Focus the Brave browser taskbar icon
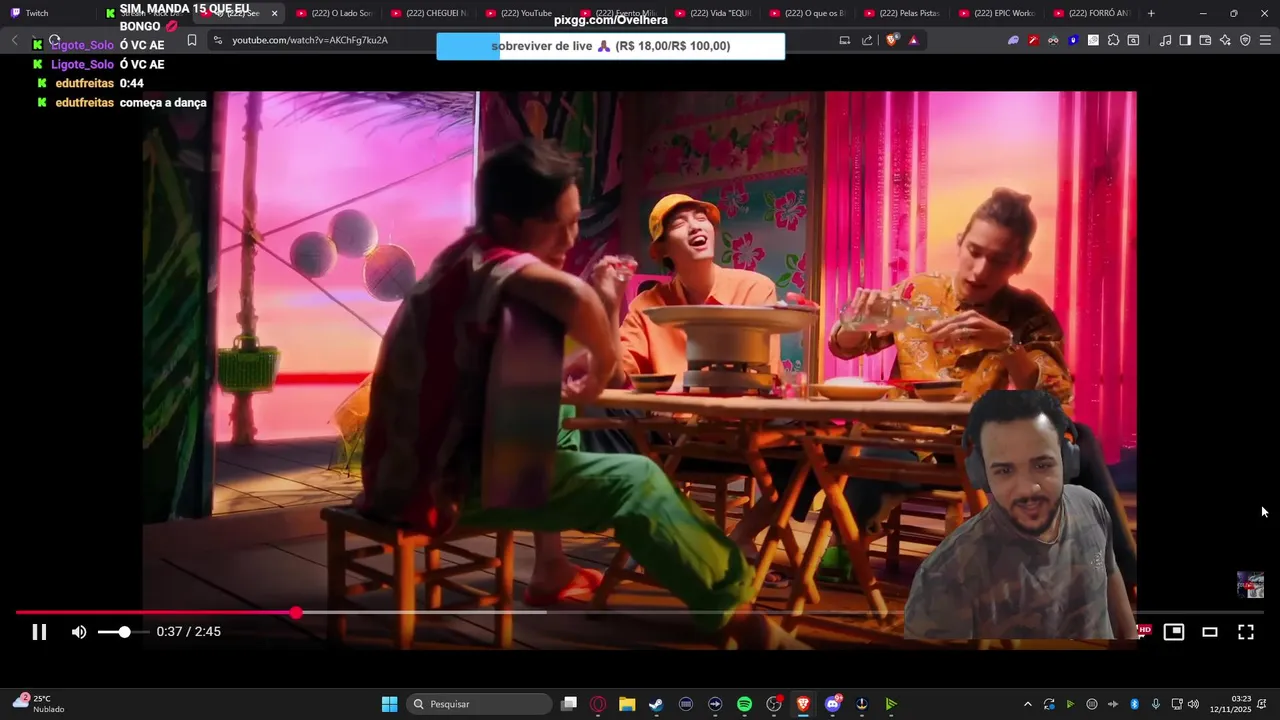Screen dimensions: 1280x720 (803, 704)
